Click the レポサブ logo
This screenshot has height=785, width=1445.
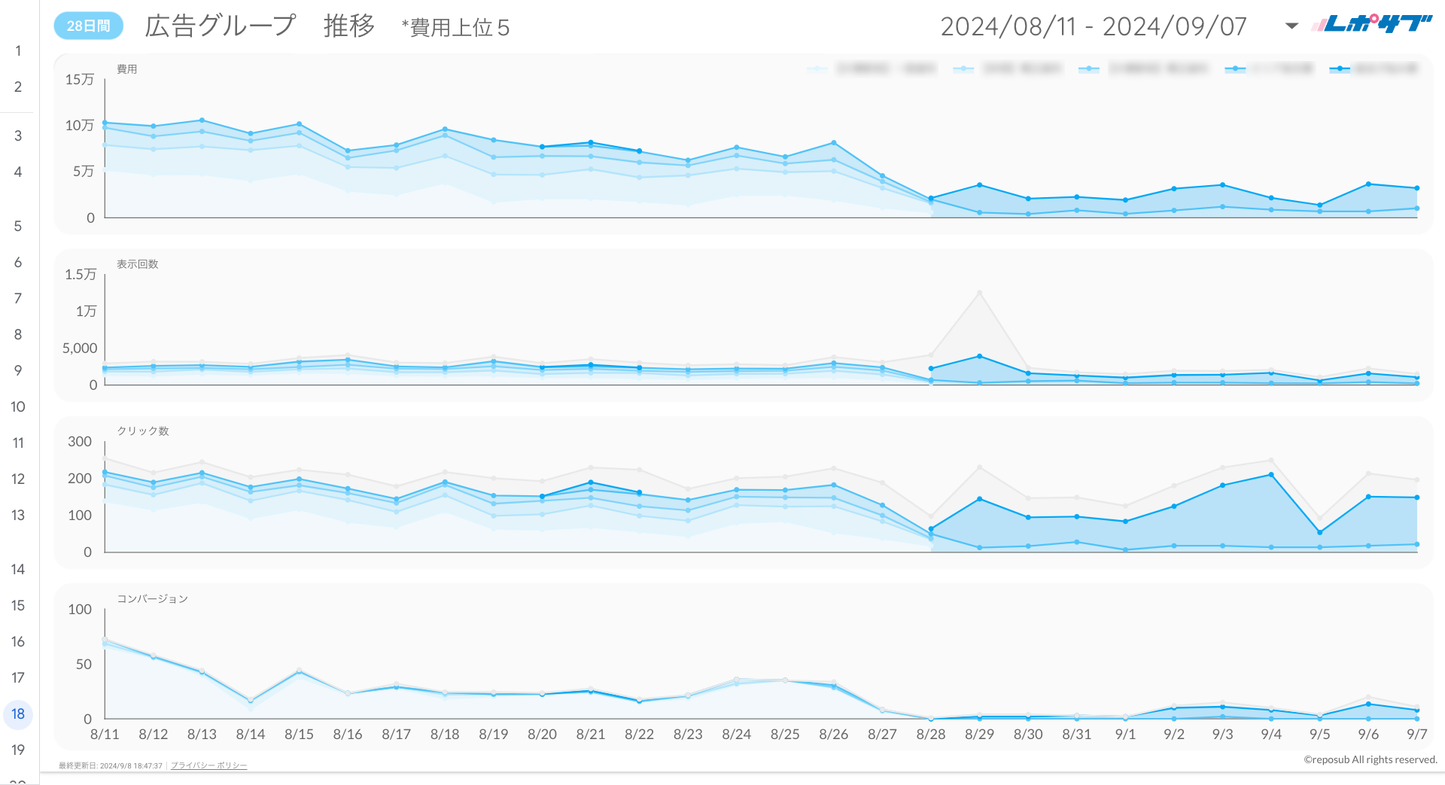pyautogui.click(x=1373, y=25)
